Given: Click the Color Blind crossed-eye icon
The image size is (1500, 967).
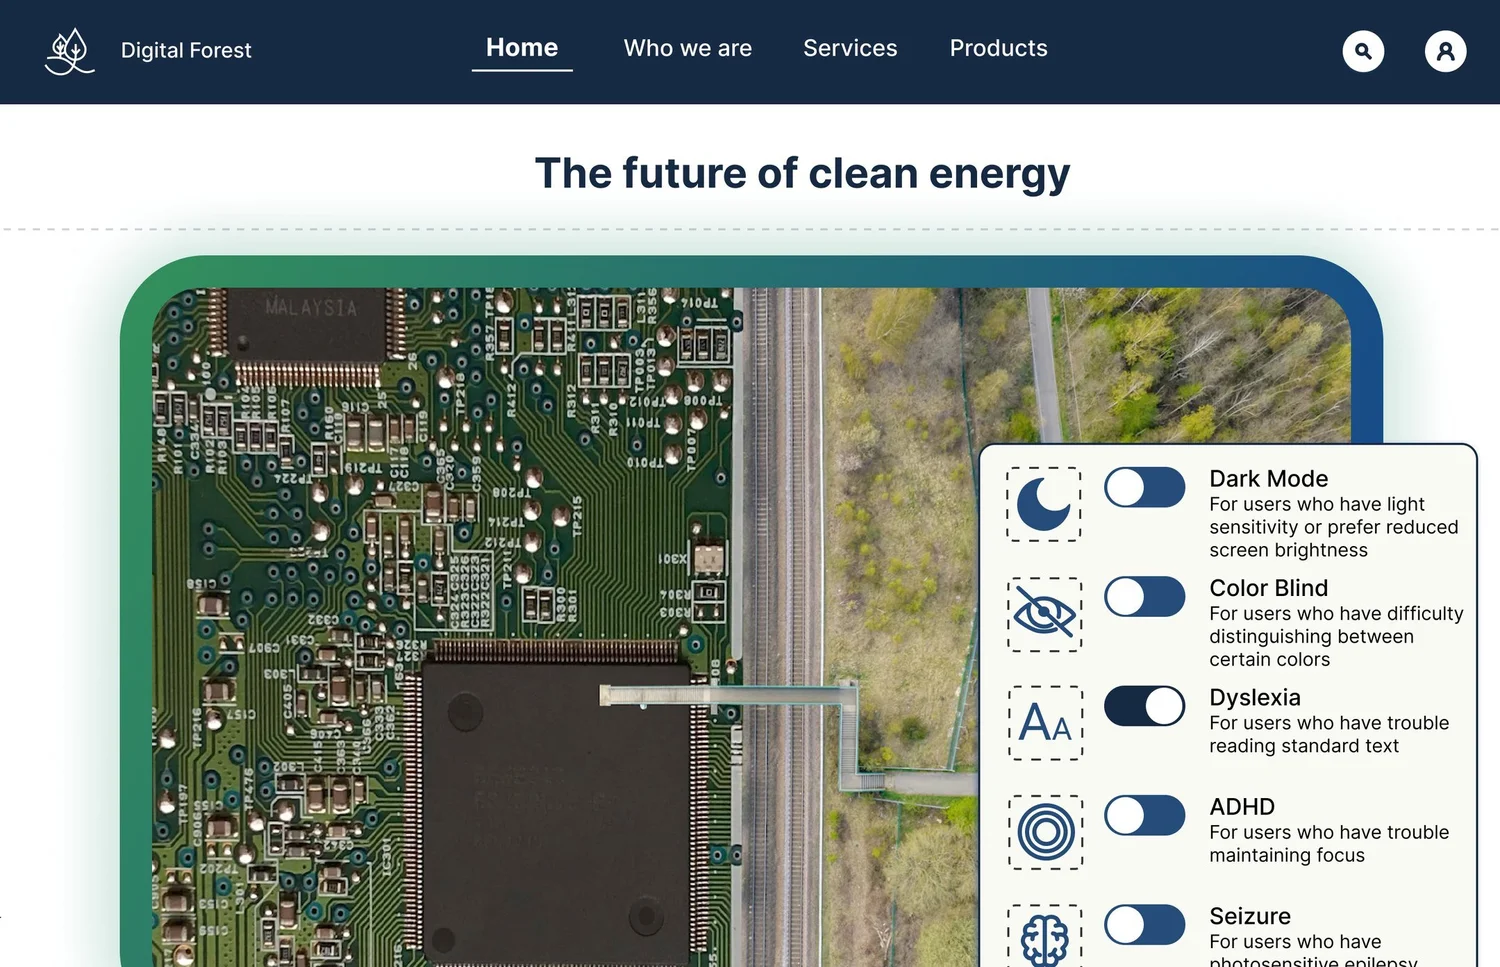Looking at the screenshot, I should (1044, 614).
